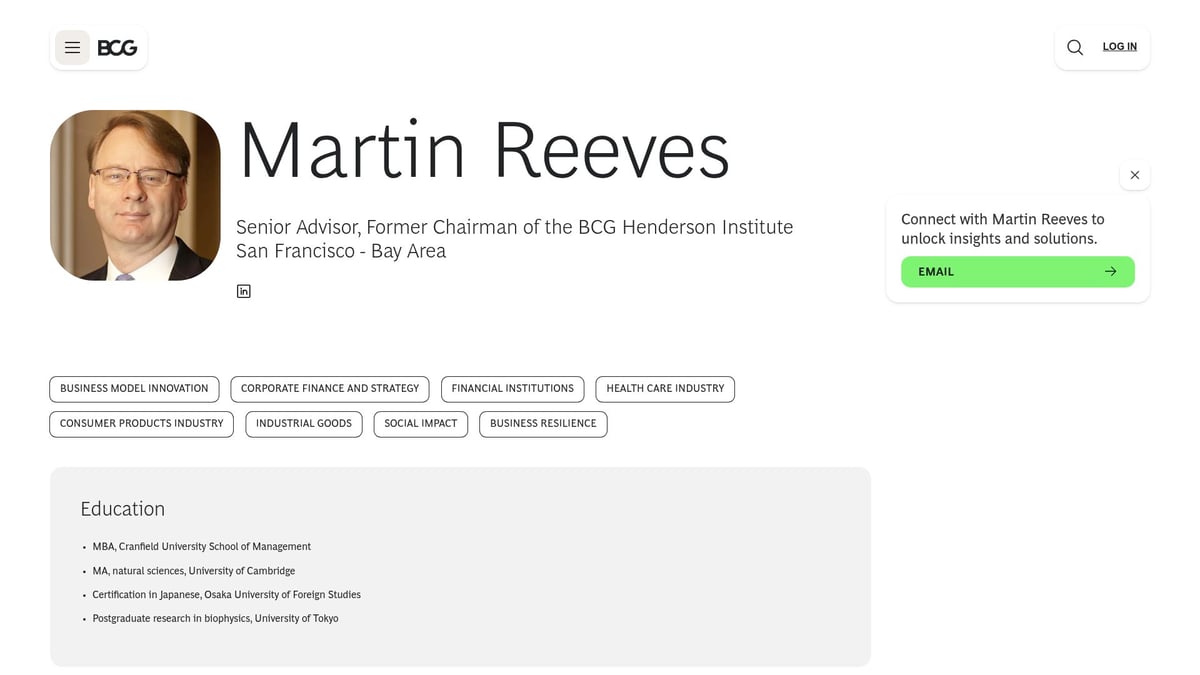
Task: Dismiss the connect panel with the X
Action: click(1134, 174)
